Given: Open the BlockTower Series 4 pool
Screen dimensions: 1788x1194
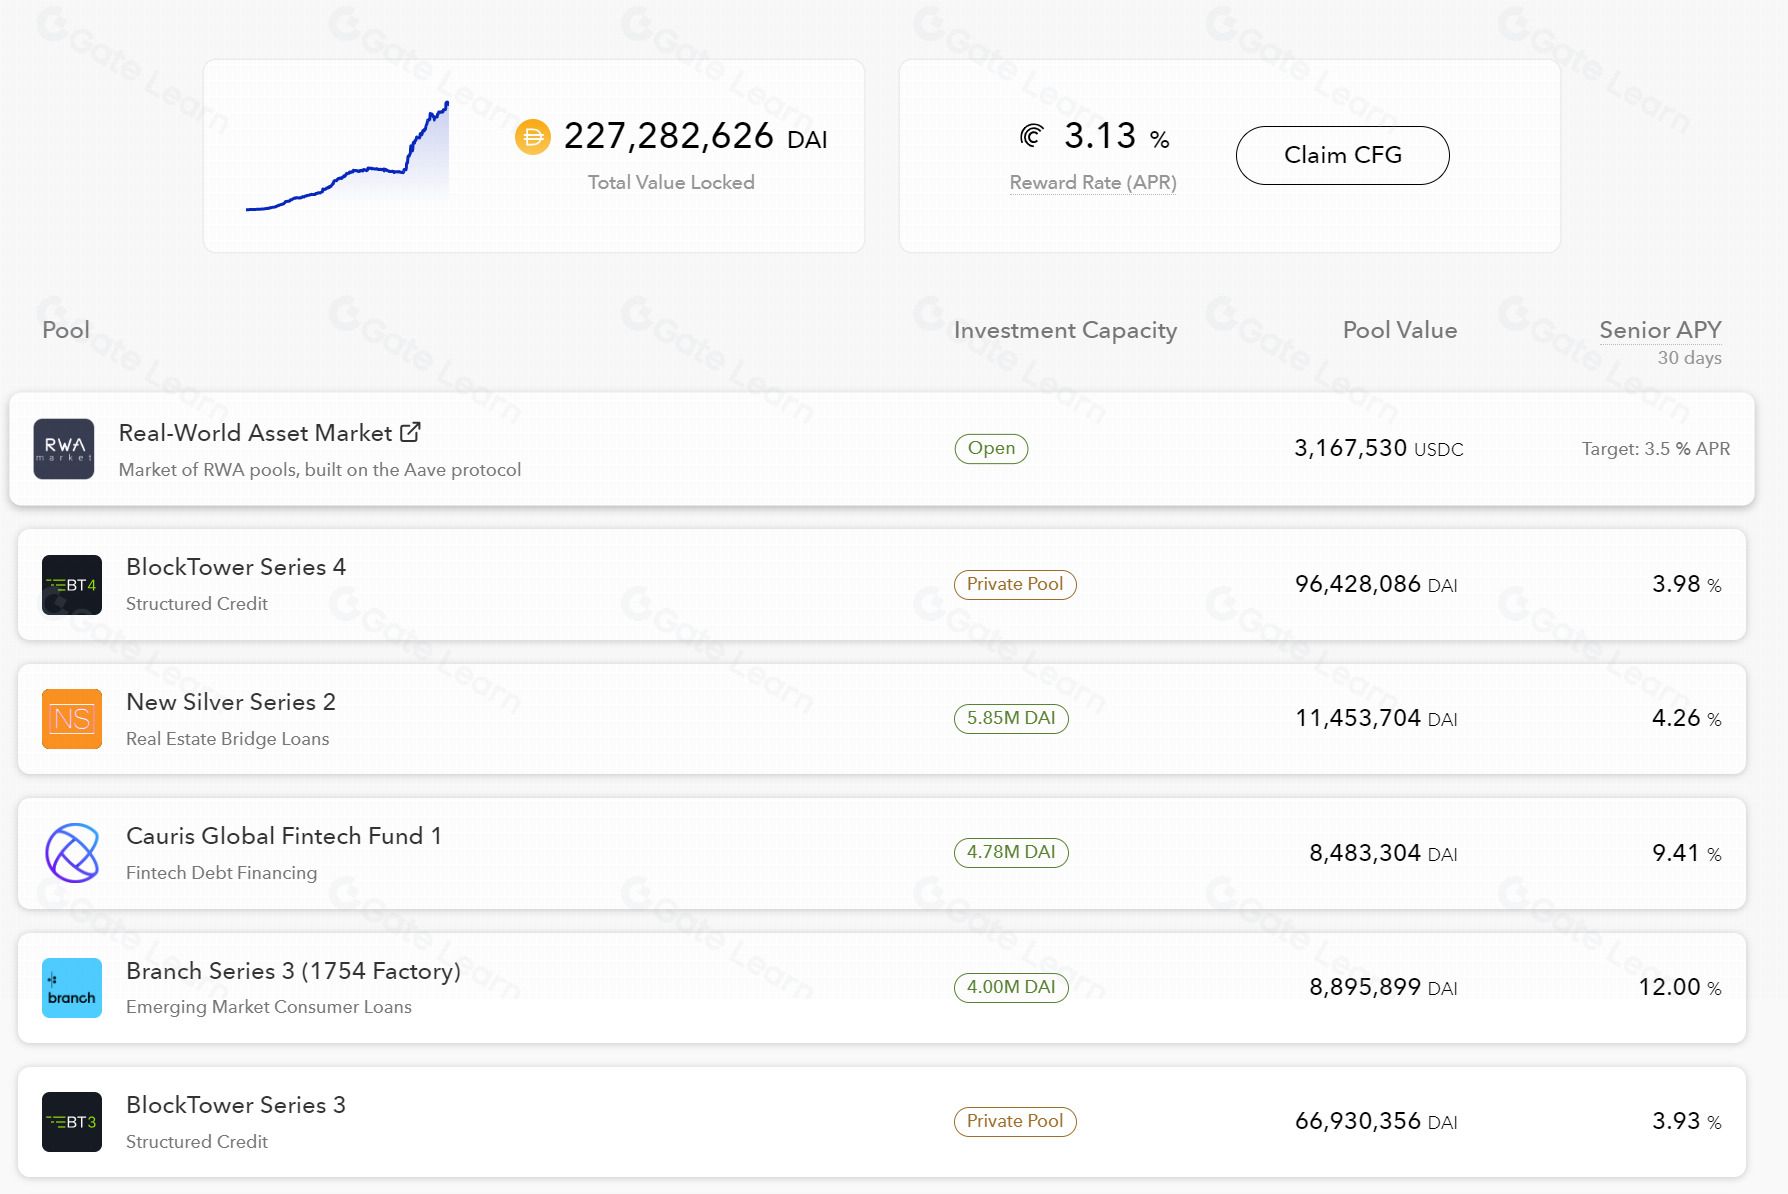Looking at the screenshot, I should pos(882,585).
